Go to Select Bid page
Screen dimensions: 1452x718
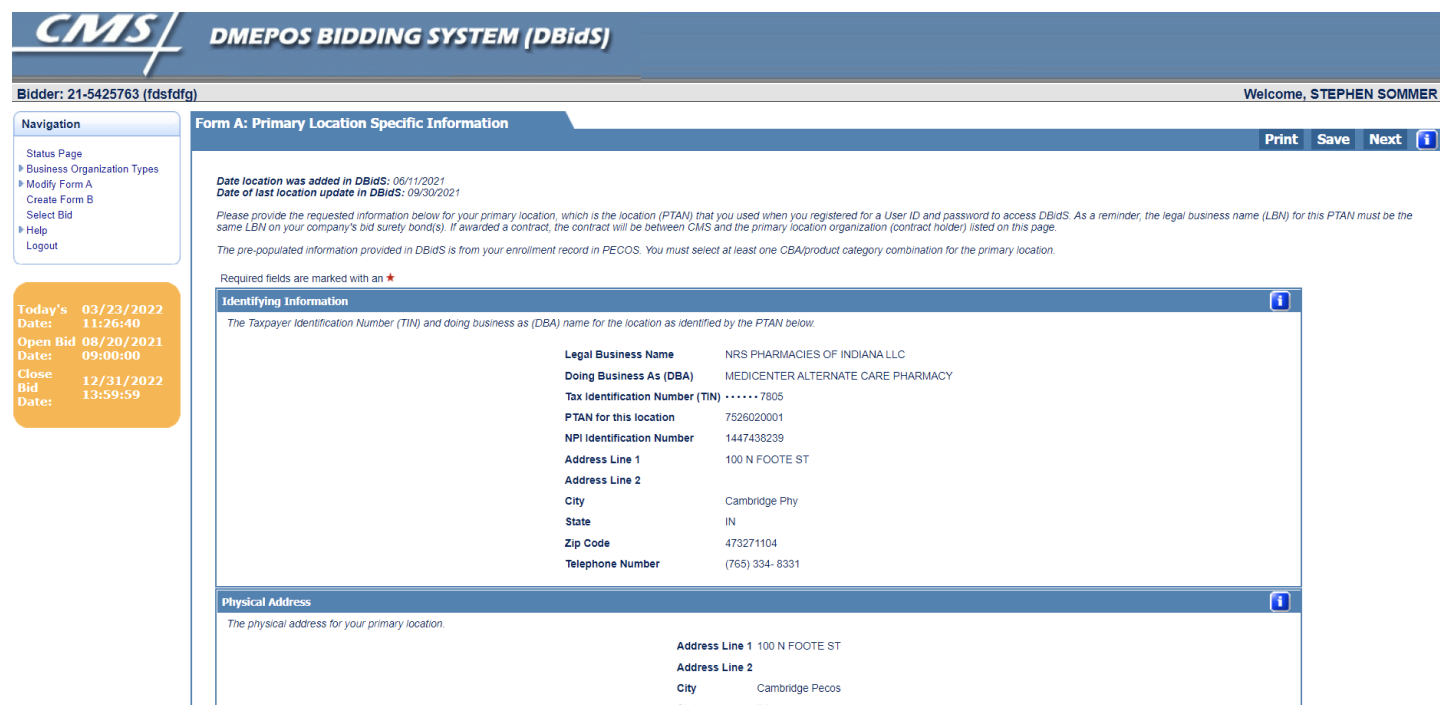[x=49, y=215]
